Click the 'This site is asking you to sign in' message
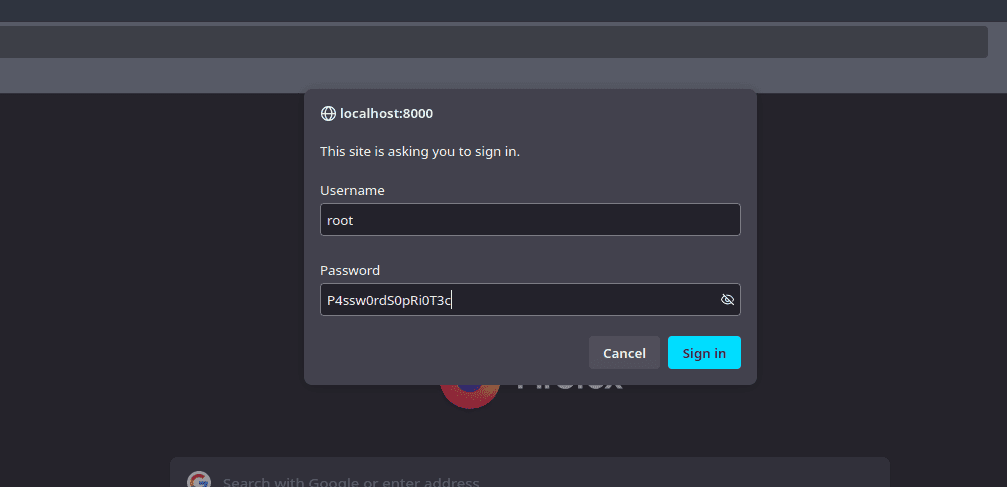This screenshot has width=1007, height=487. pyautogui.click(x=420, y=152)
